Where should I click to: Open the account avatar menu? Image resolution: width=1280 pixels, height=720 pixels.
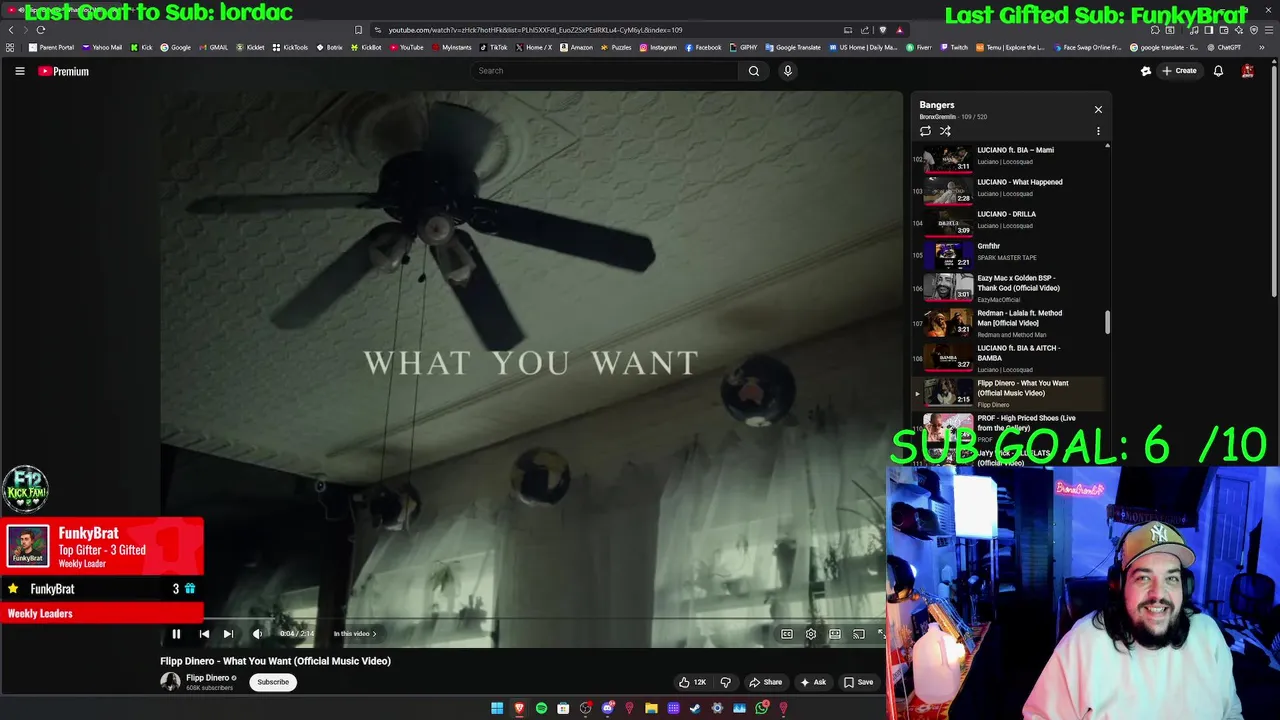coord(1248,71)
